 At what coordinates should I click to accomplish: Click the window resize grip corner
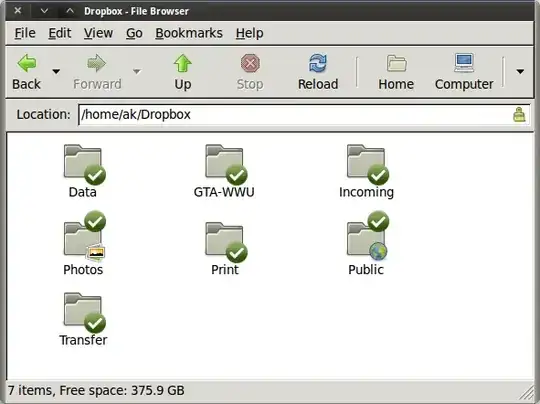527,394
